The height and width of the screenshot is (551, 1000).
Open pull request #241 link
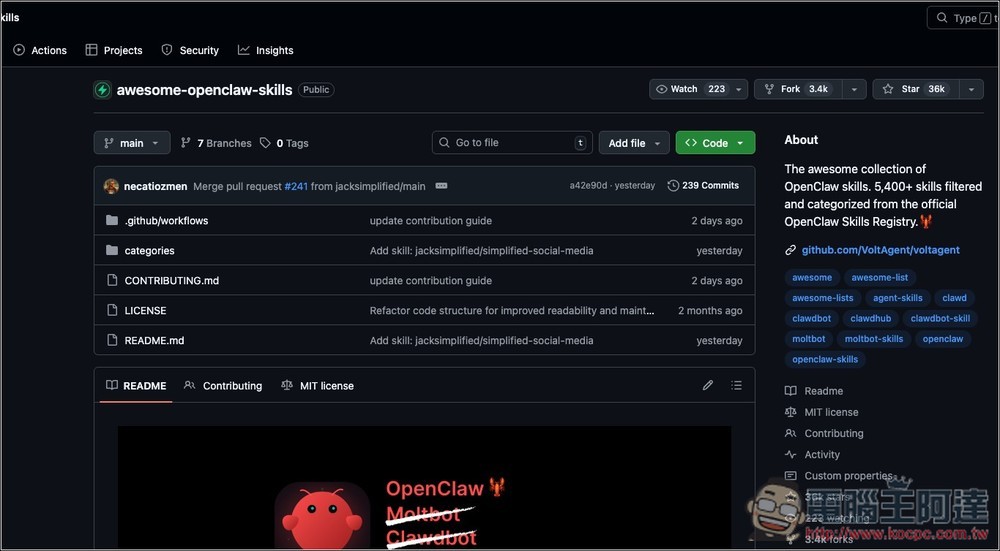point(296,186)
